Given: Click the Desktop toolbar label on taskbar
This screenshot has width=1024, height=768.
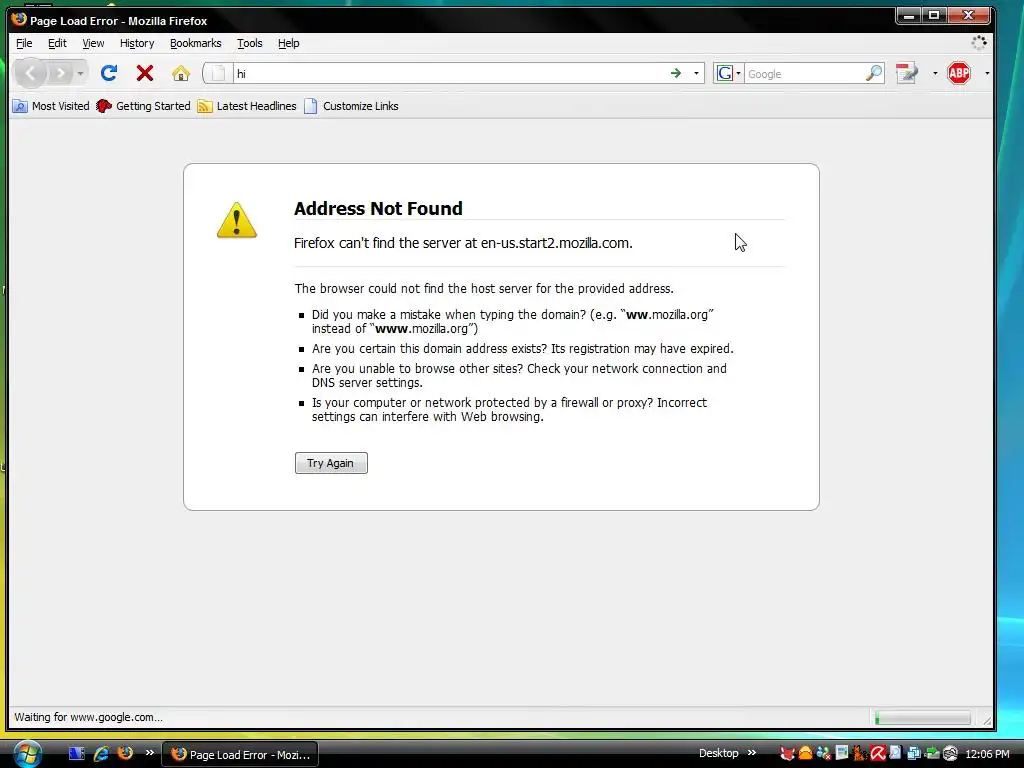Looking at the screenshot, I should tap(718, 753).
